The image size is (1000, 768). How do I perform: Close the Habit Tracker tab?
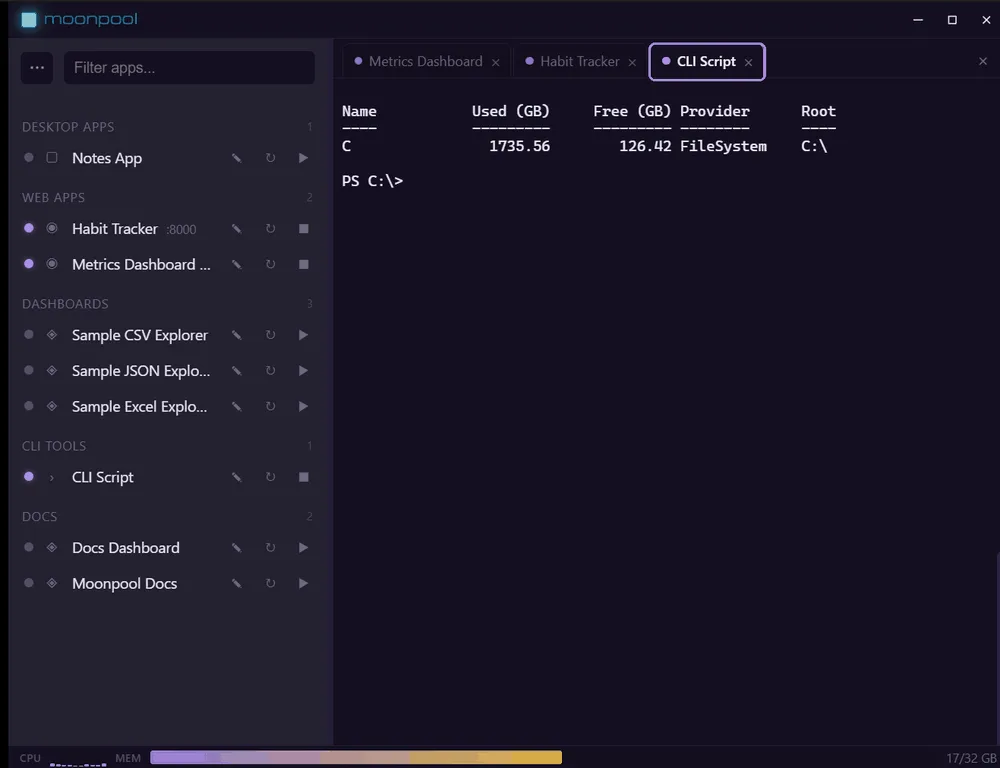coord(632,63)
